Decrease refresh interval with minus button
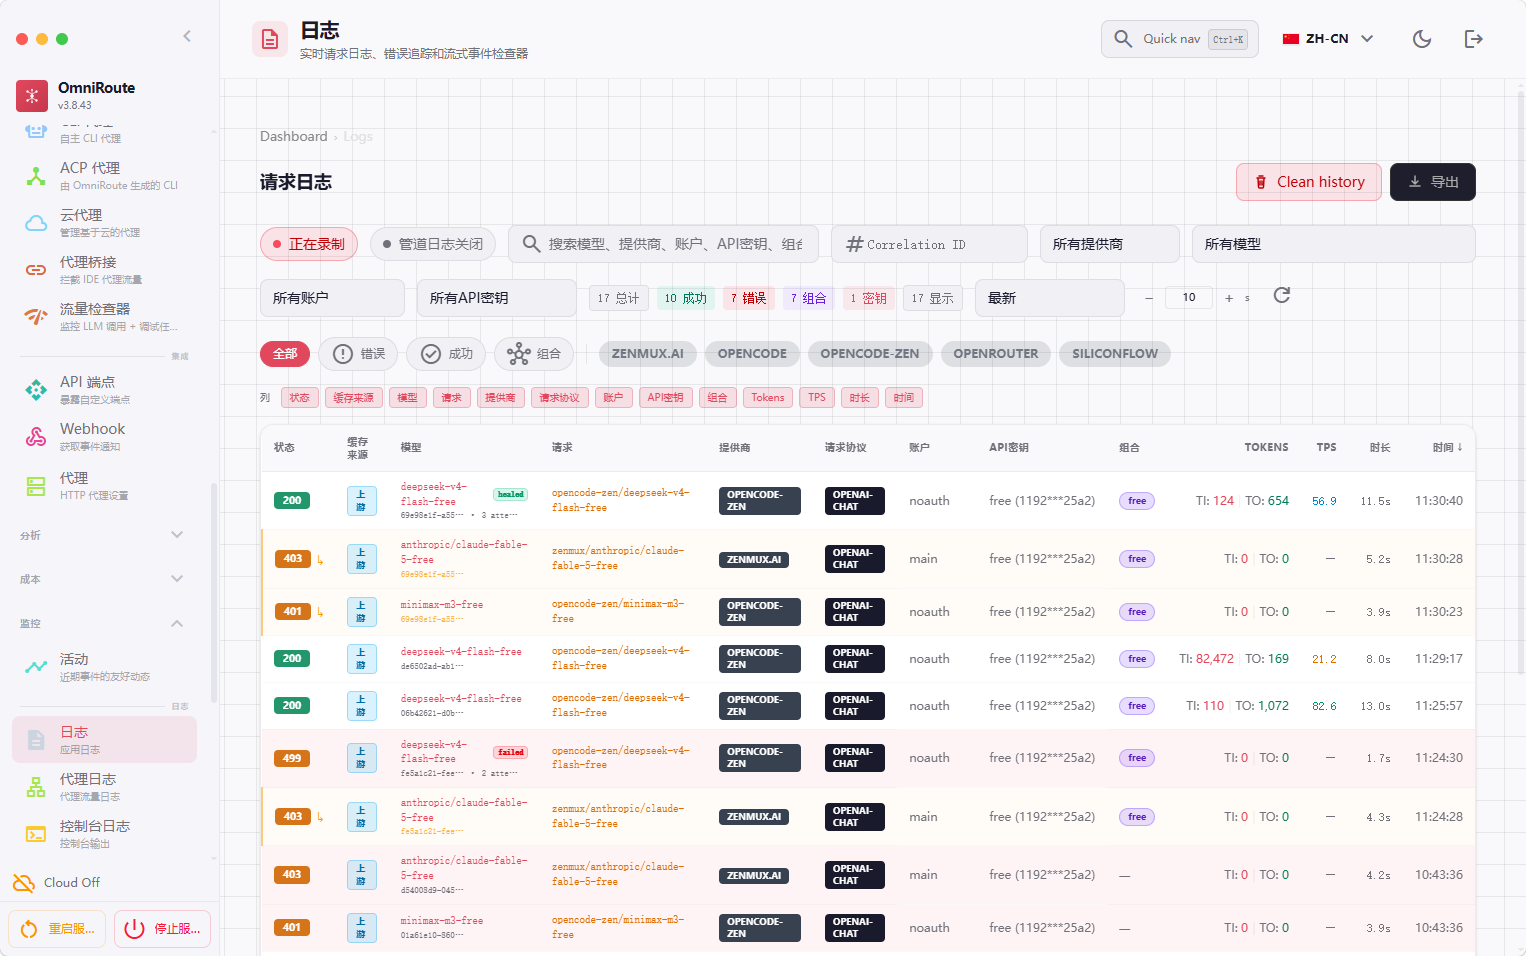The width and height of the screenshot is (1526, 956). [1149, 298]
